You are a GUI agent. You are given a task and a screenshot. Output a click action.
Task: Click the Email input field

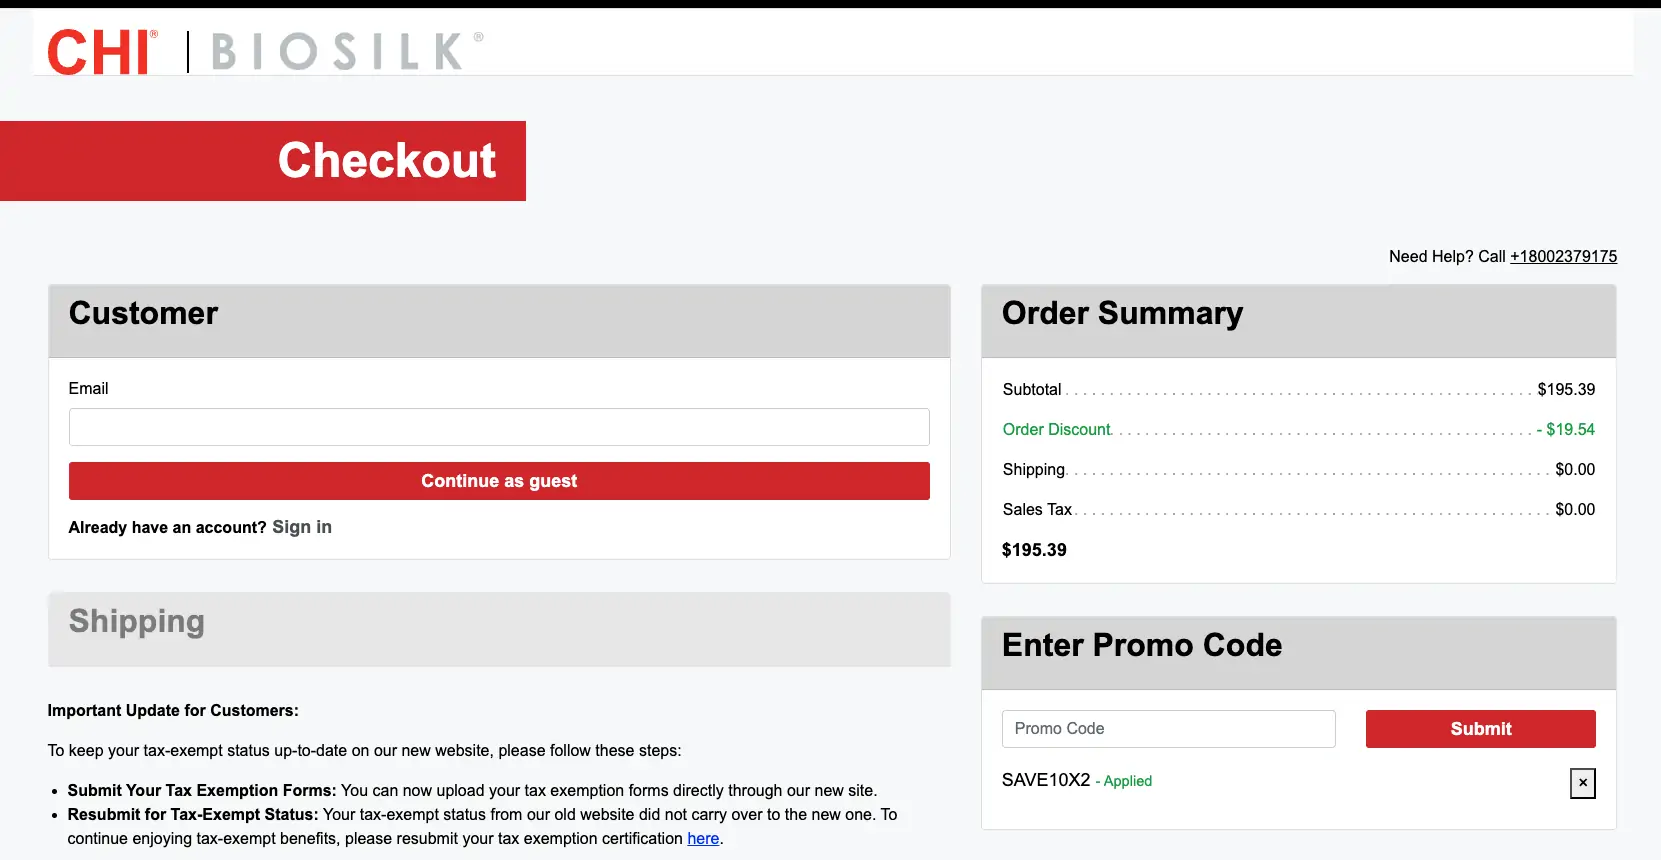click(498, 427)
